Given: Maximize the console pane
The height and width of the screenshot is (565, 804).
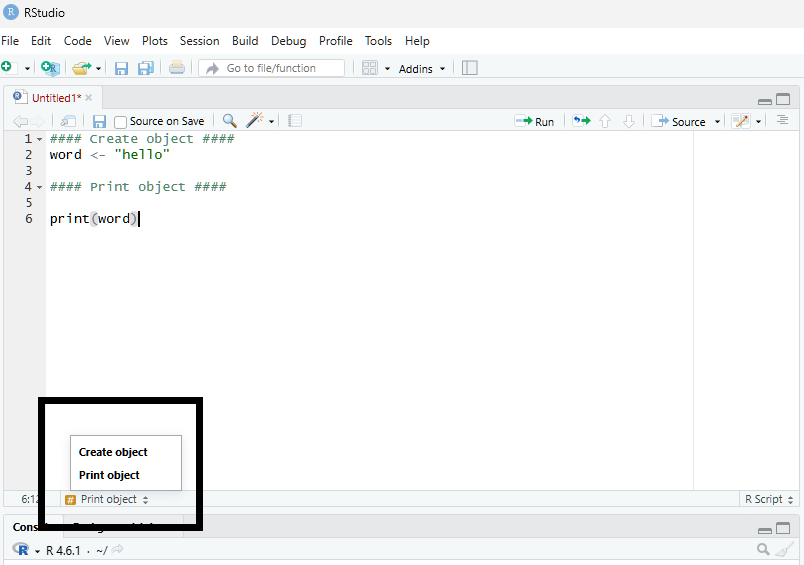Looking at the screenshot, I should [x=783, y=528].
